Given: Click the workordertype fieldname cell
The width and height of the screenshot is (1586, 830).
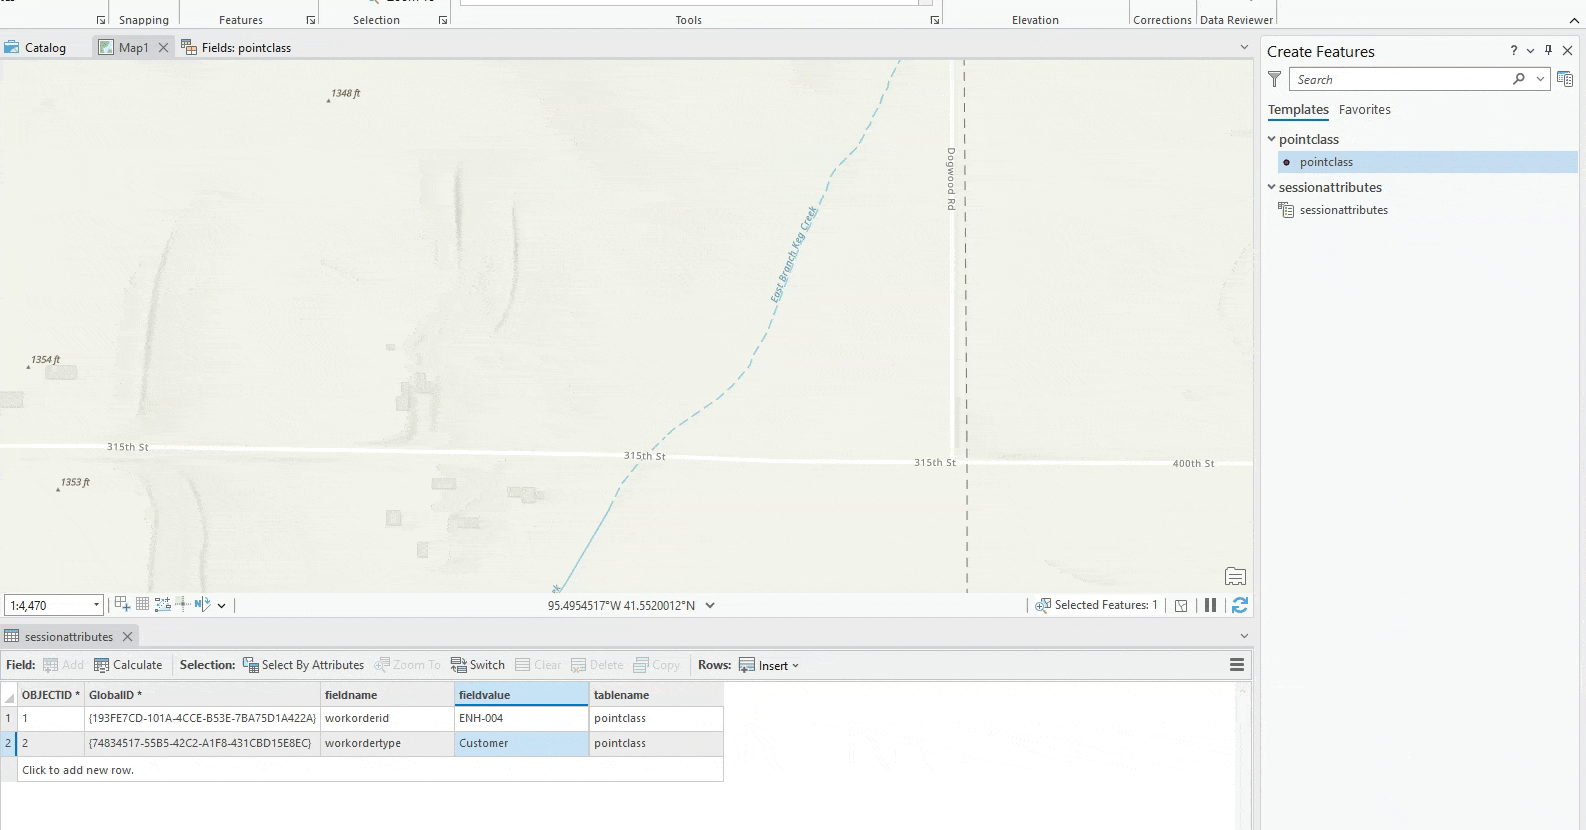Looking at the screenshot, I should click(x=387, y=743).
